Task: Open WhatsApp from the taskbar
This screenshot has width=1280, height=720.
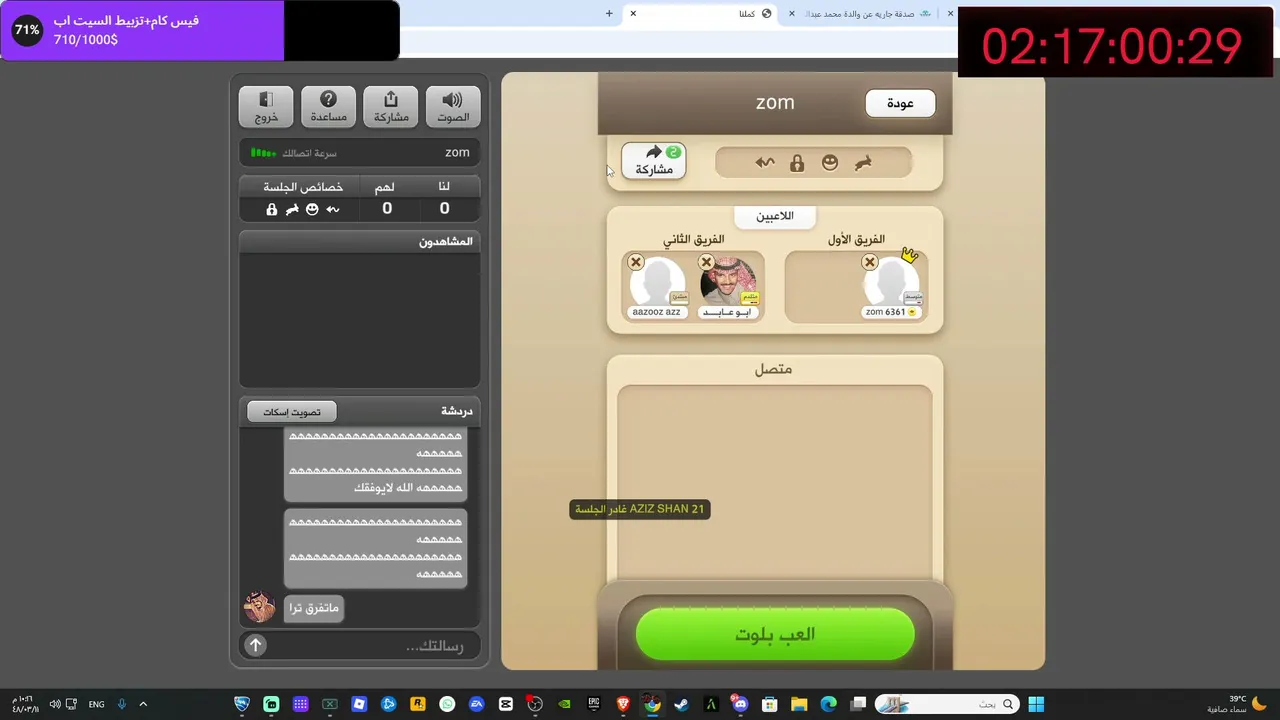Action: (x=447, y=704)
